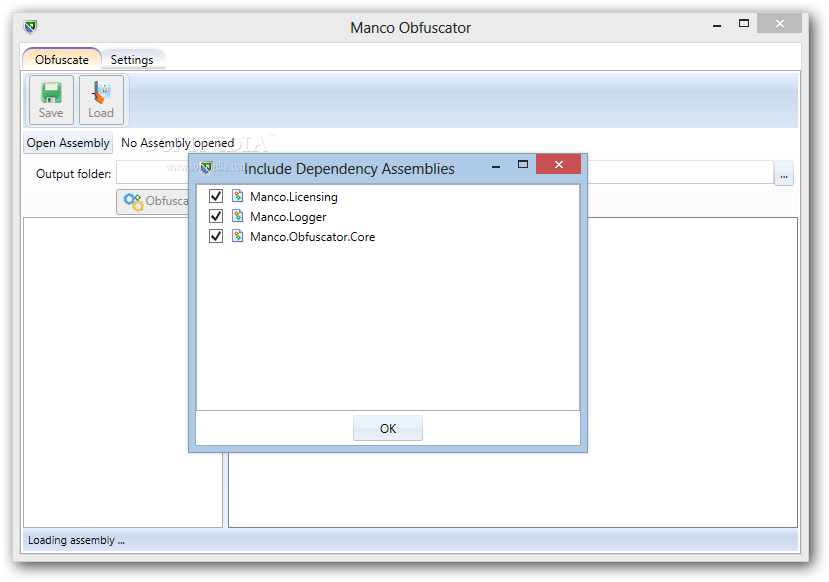829x582 pixels.
Task: Close the Include Dependency Assemblies dialog
Action: click(x=558, y=164)
